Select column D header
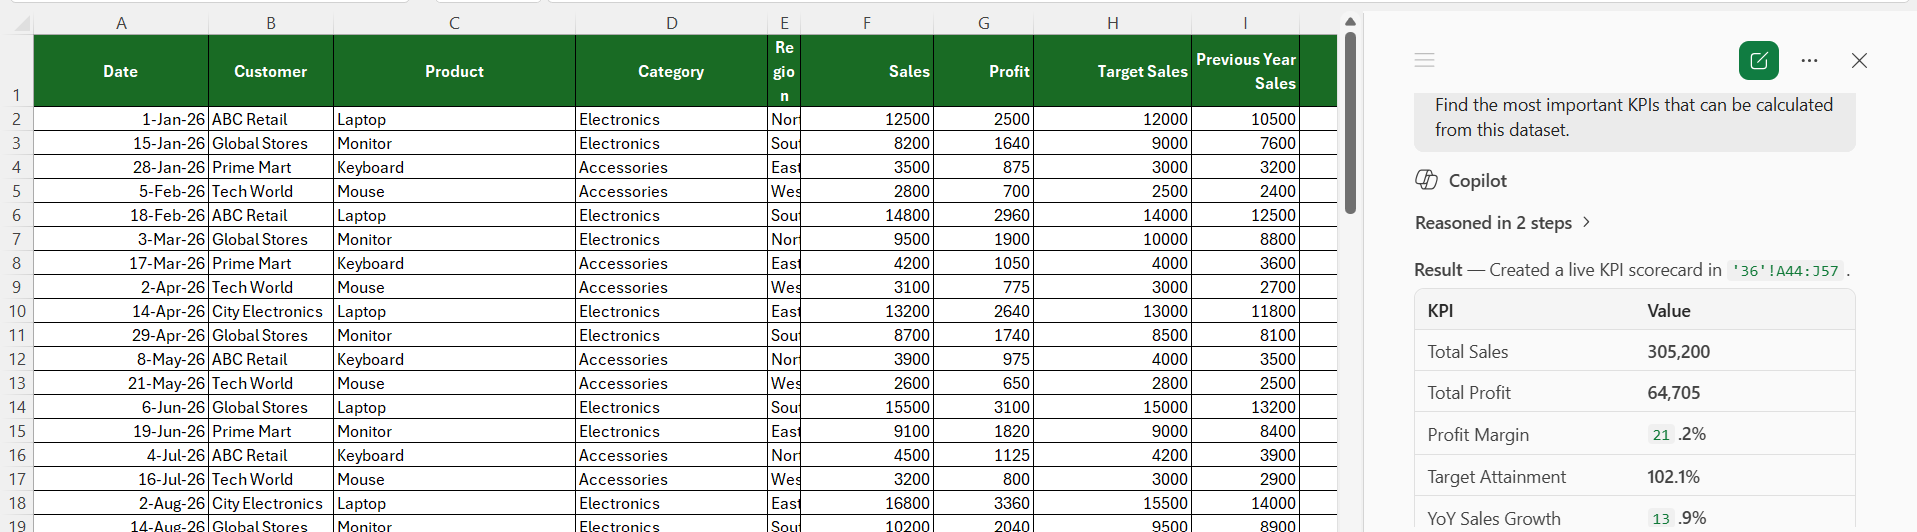This screenshot has width=1917, height=532. tap(671, 23)
